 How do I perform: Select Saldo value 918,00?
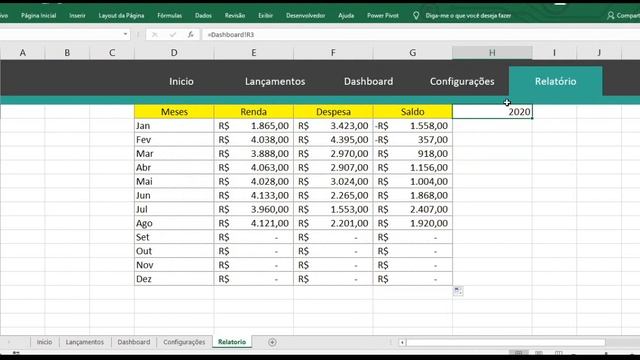[413, 153]
